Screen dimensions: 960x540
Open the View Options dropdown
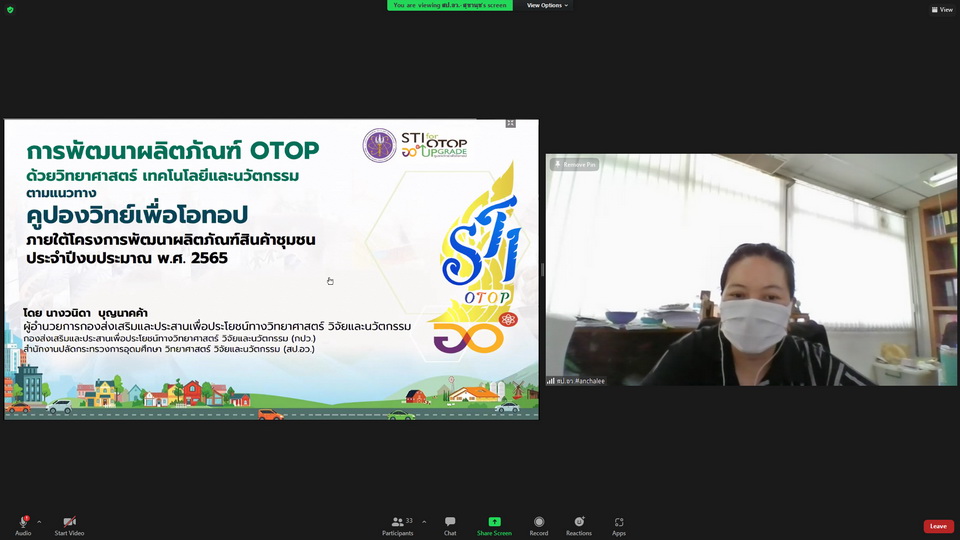(x=547, y=6)
